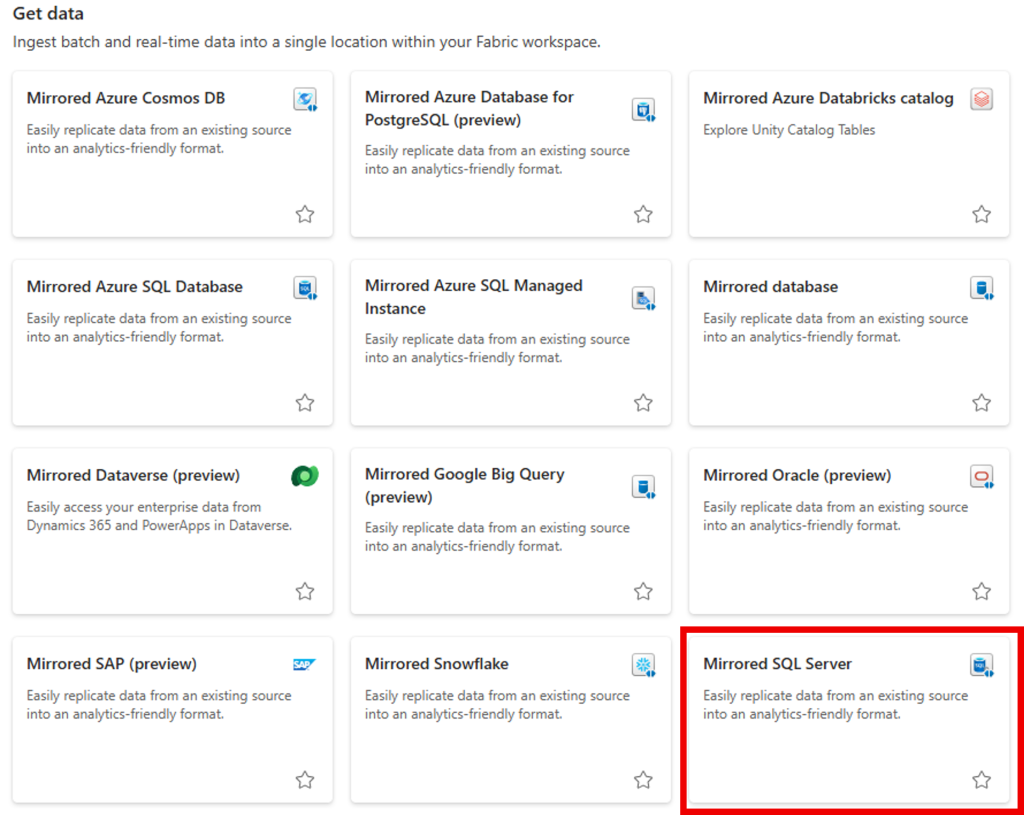
Task: Click the Mirrored database icon
Action: 981,287
